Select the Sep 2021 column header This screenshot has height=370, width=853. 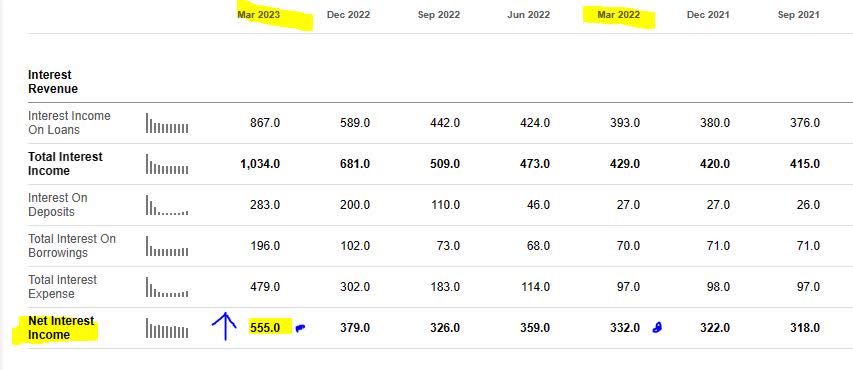(x=799, y=15)
